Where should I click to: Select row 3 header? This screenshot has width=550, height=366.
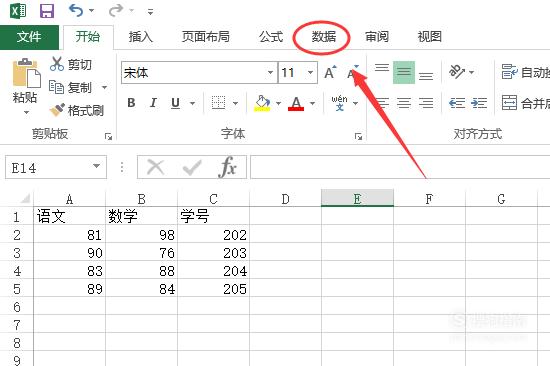pos(16,253)
